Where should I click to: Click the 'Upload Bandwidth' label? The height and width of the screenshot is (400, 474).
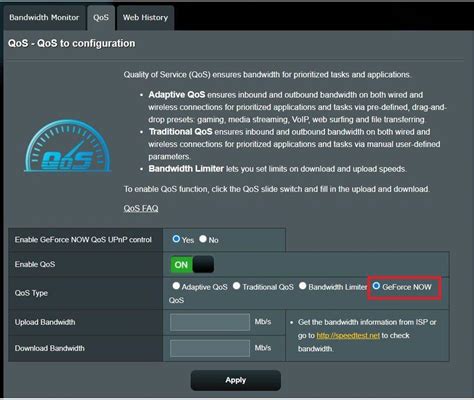[45, 322]
